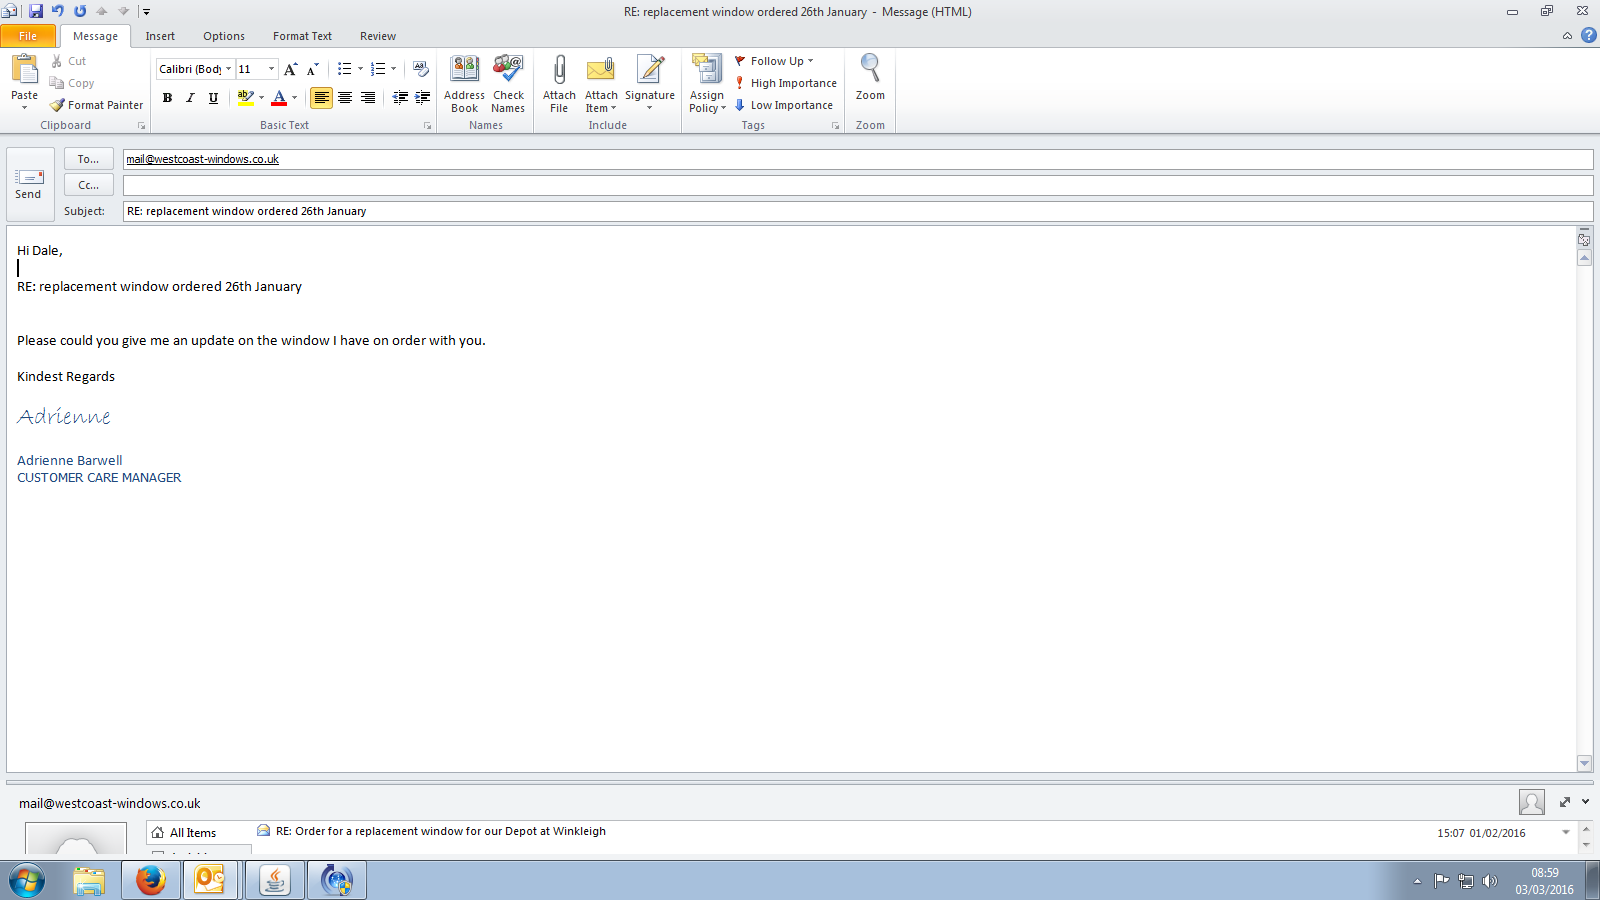Toggle Align Text Left
The width and height of the screenshot is (1600, 900).
(x=321, y=98)
